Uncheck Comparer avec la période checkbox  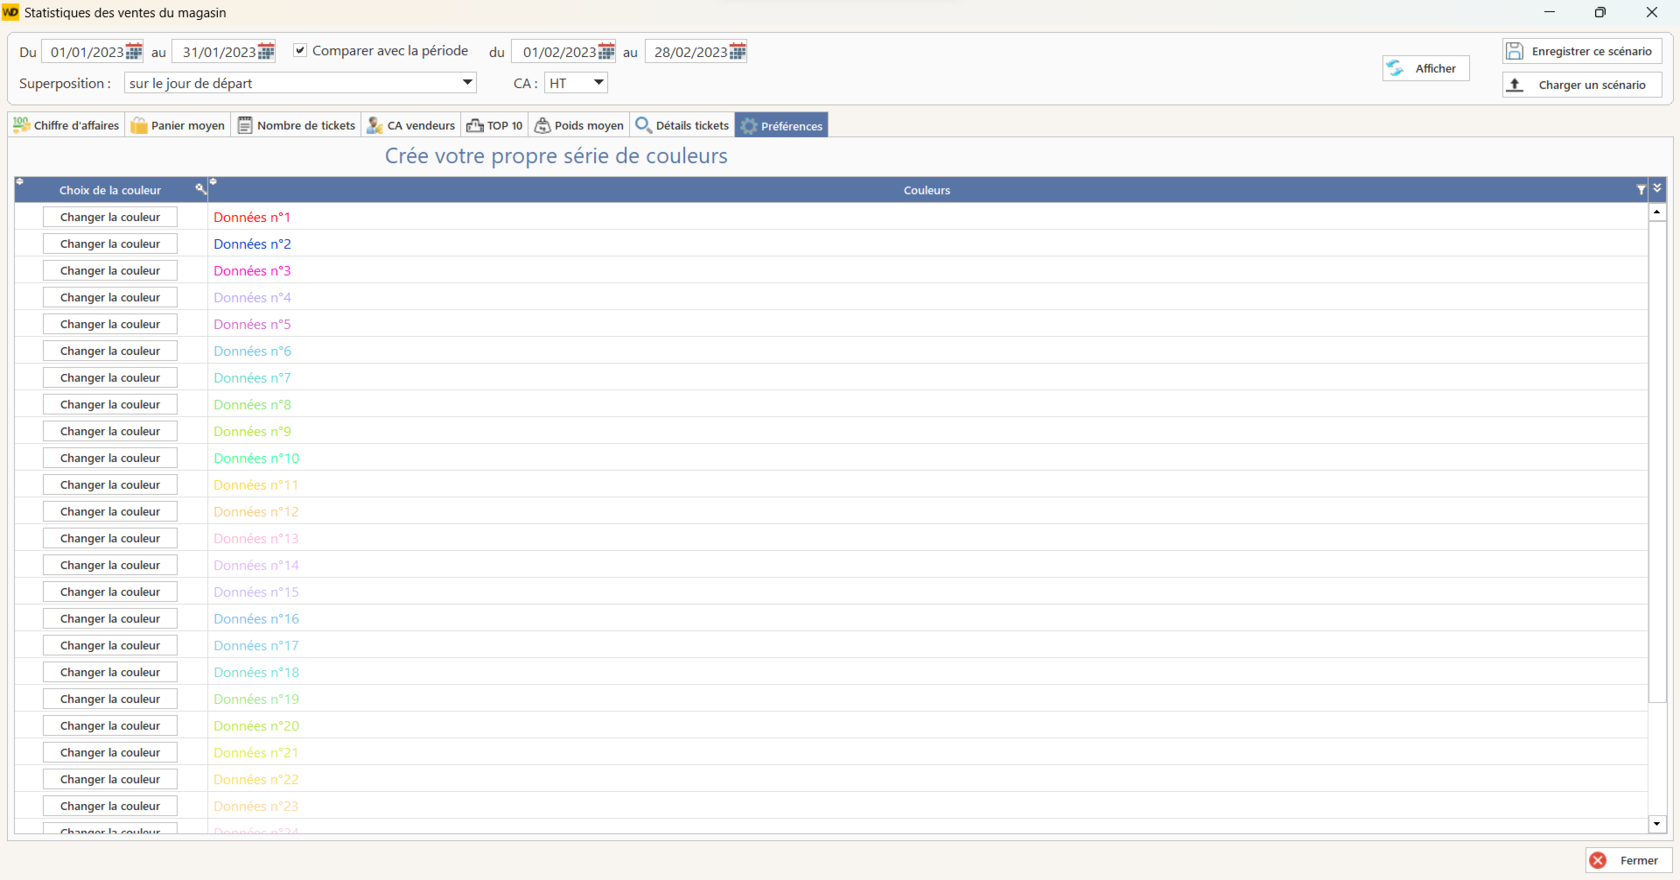tap(300, 50)
